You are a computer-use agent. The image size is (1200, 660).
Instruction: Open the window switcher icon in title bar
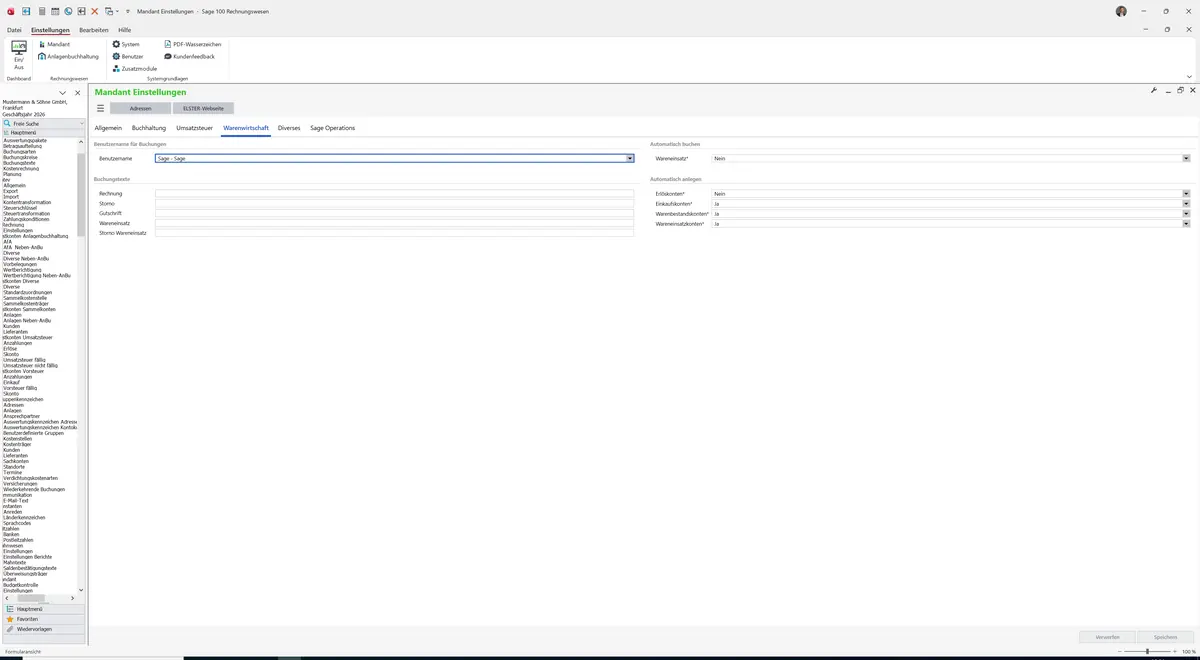click(108, 11)
